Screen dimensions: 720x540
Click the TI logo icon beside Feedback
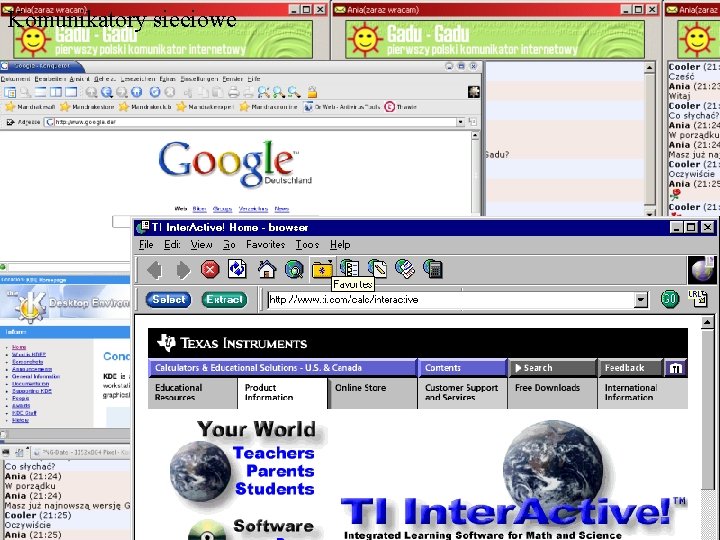click(675, 368)
